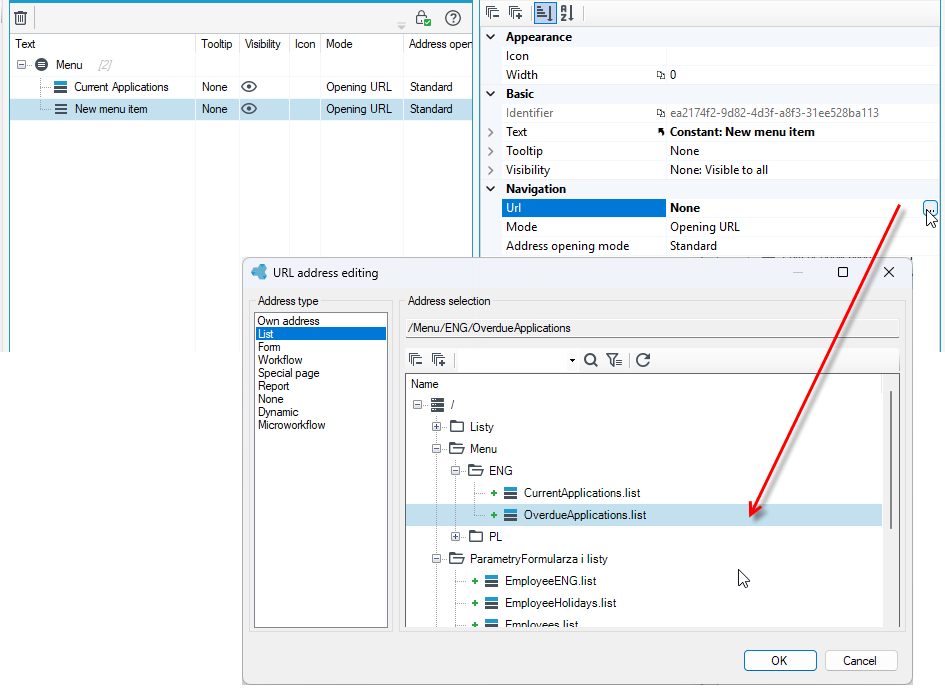Click the search magnifier in address selection

(591, 360)
